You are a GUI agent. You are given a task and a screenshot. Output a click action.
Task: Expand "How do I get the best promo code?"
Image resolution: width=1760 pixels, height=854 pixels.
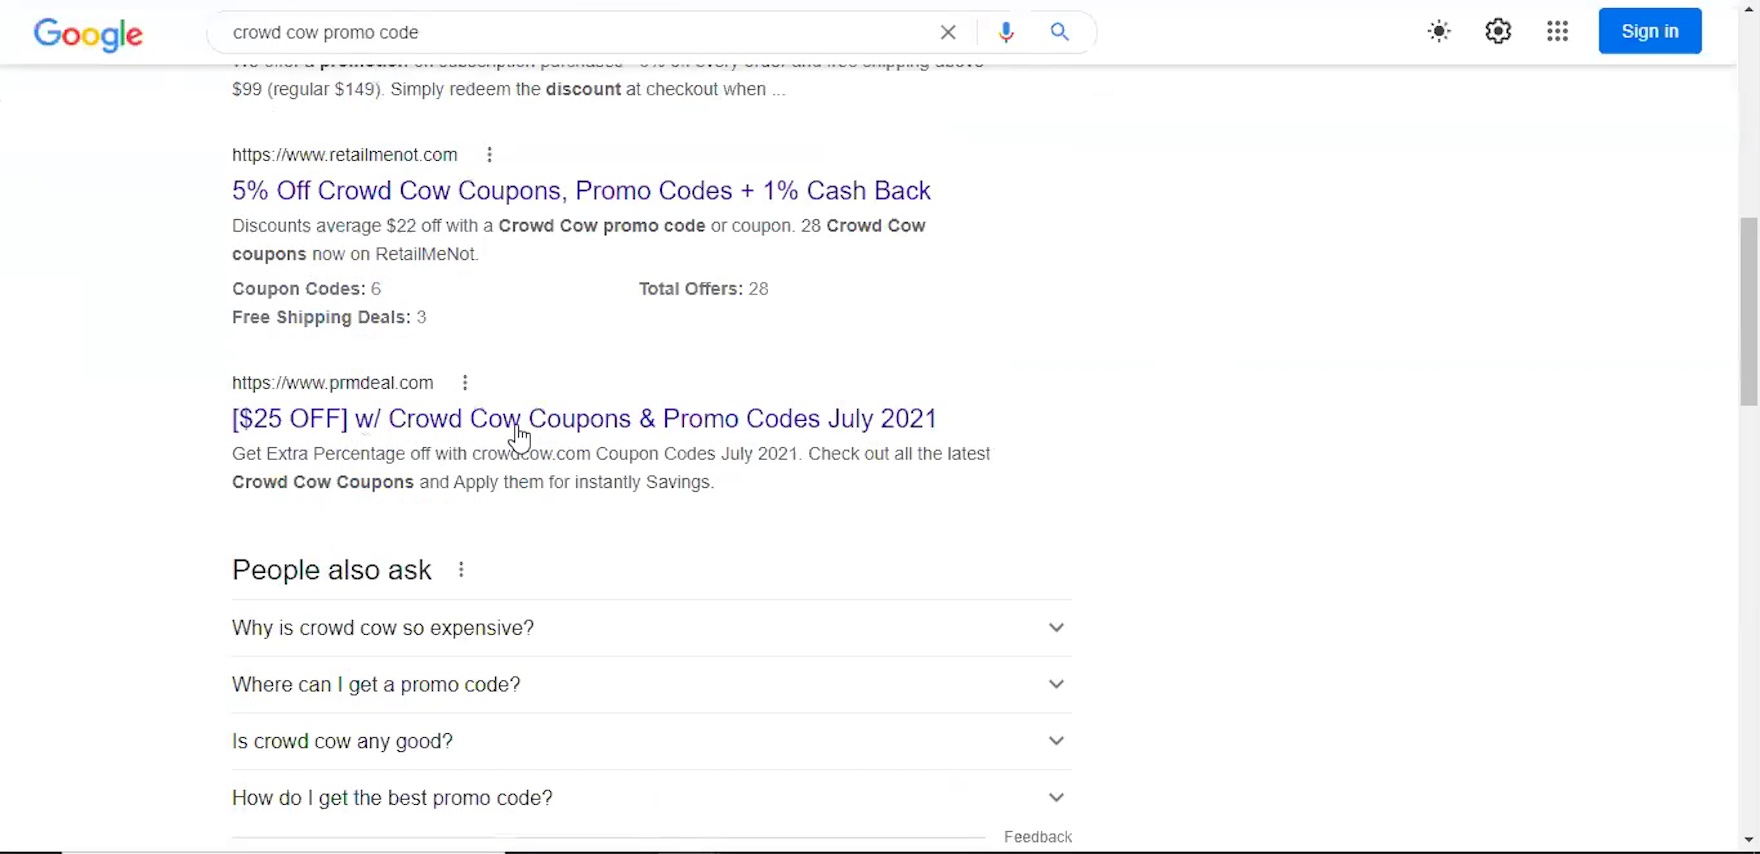pos(651,798)
